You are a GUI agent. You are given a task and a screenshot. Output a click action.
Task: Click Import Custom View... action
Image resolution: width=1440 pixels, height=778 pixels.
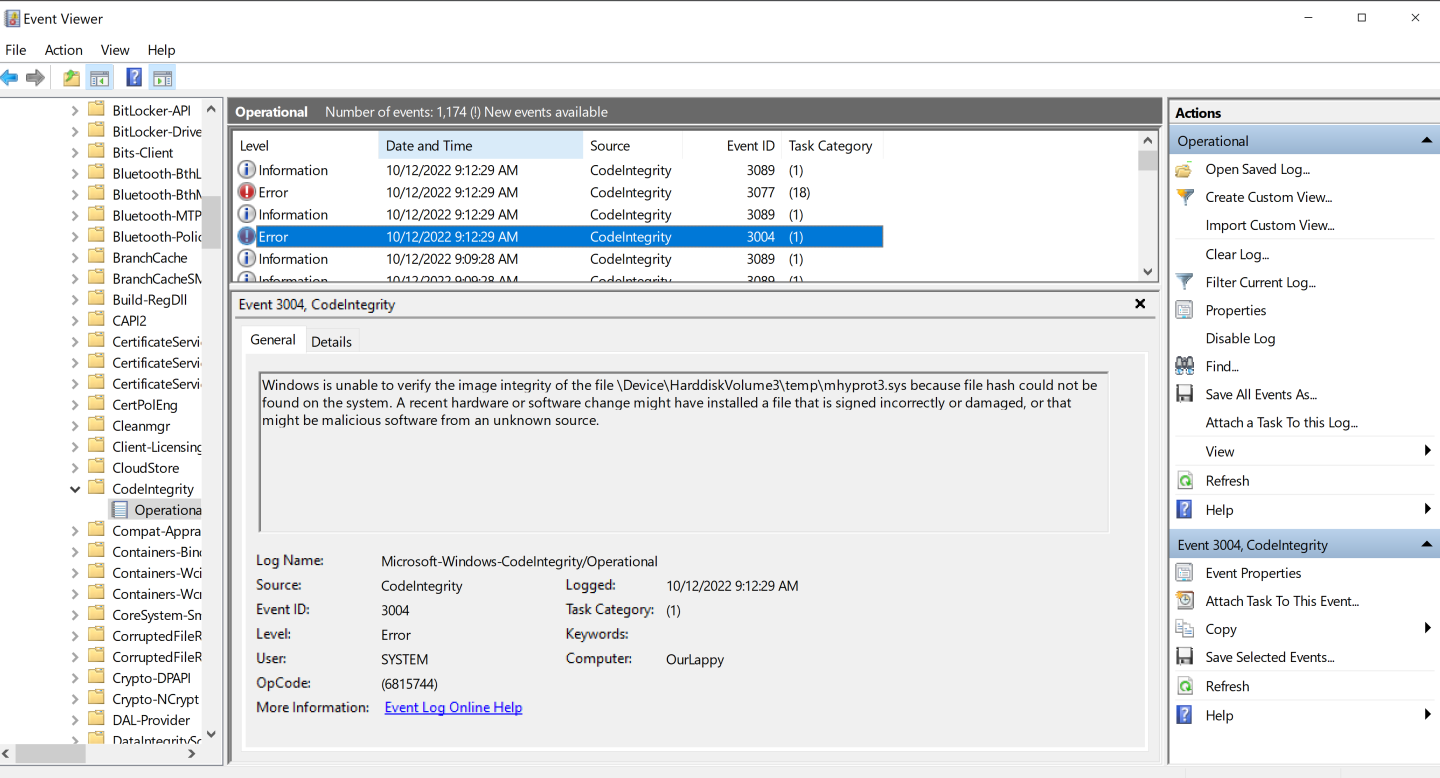(x=1270, y=225)
